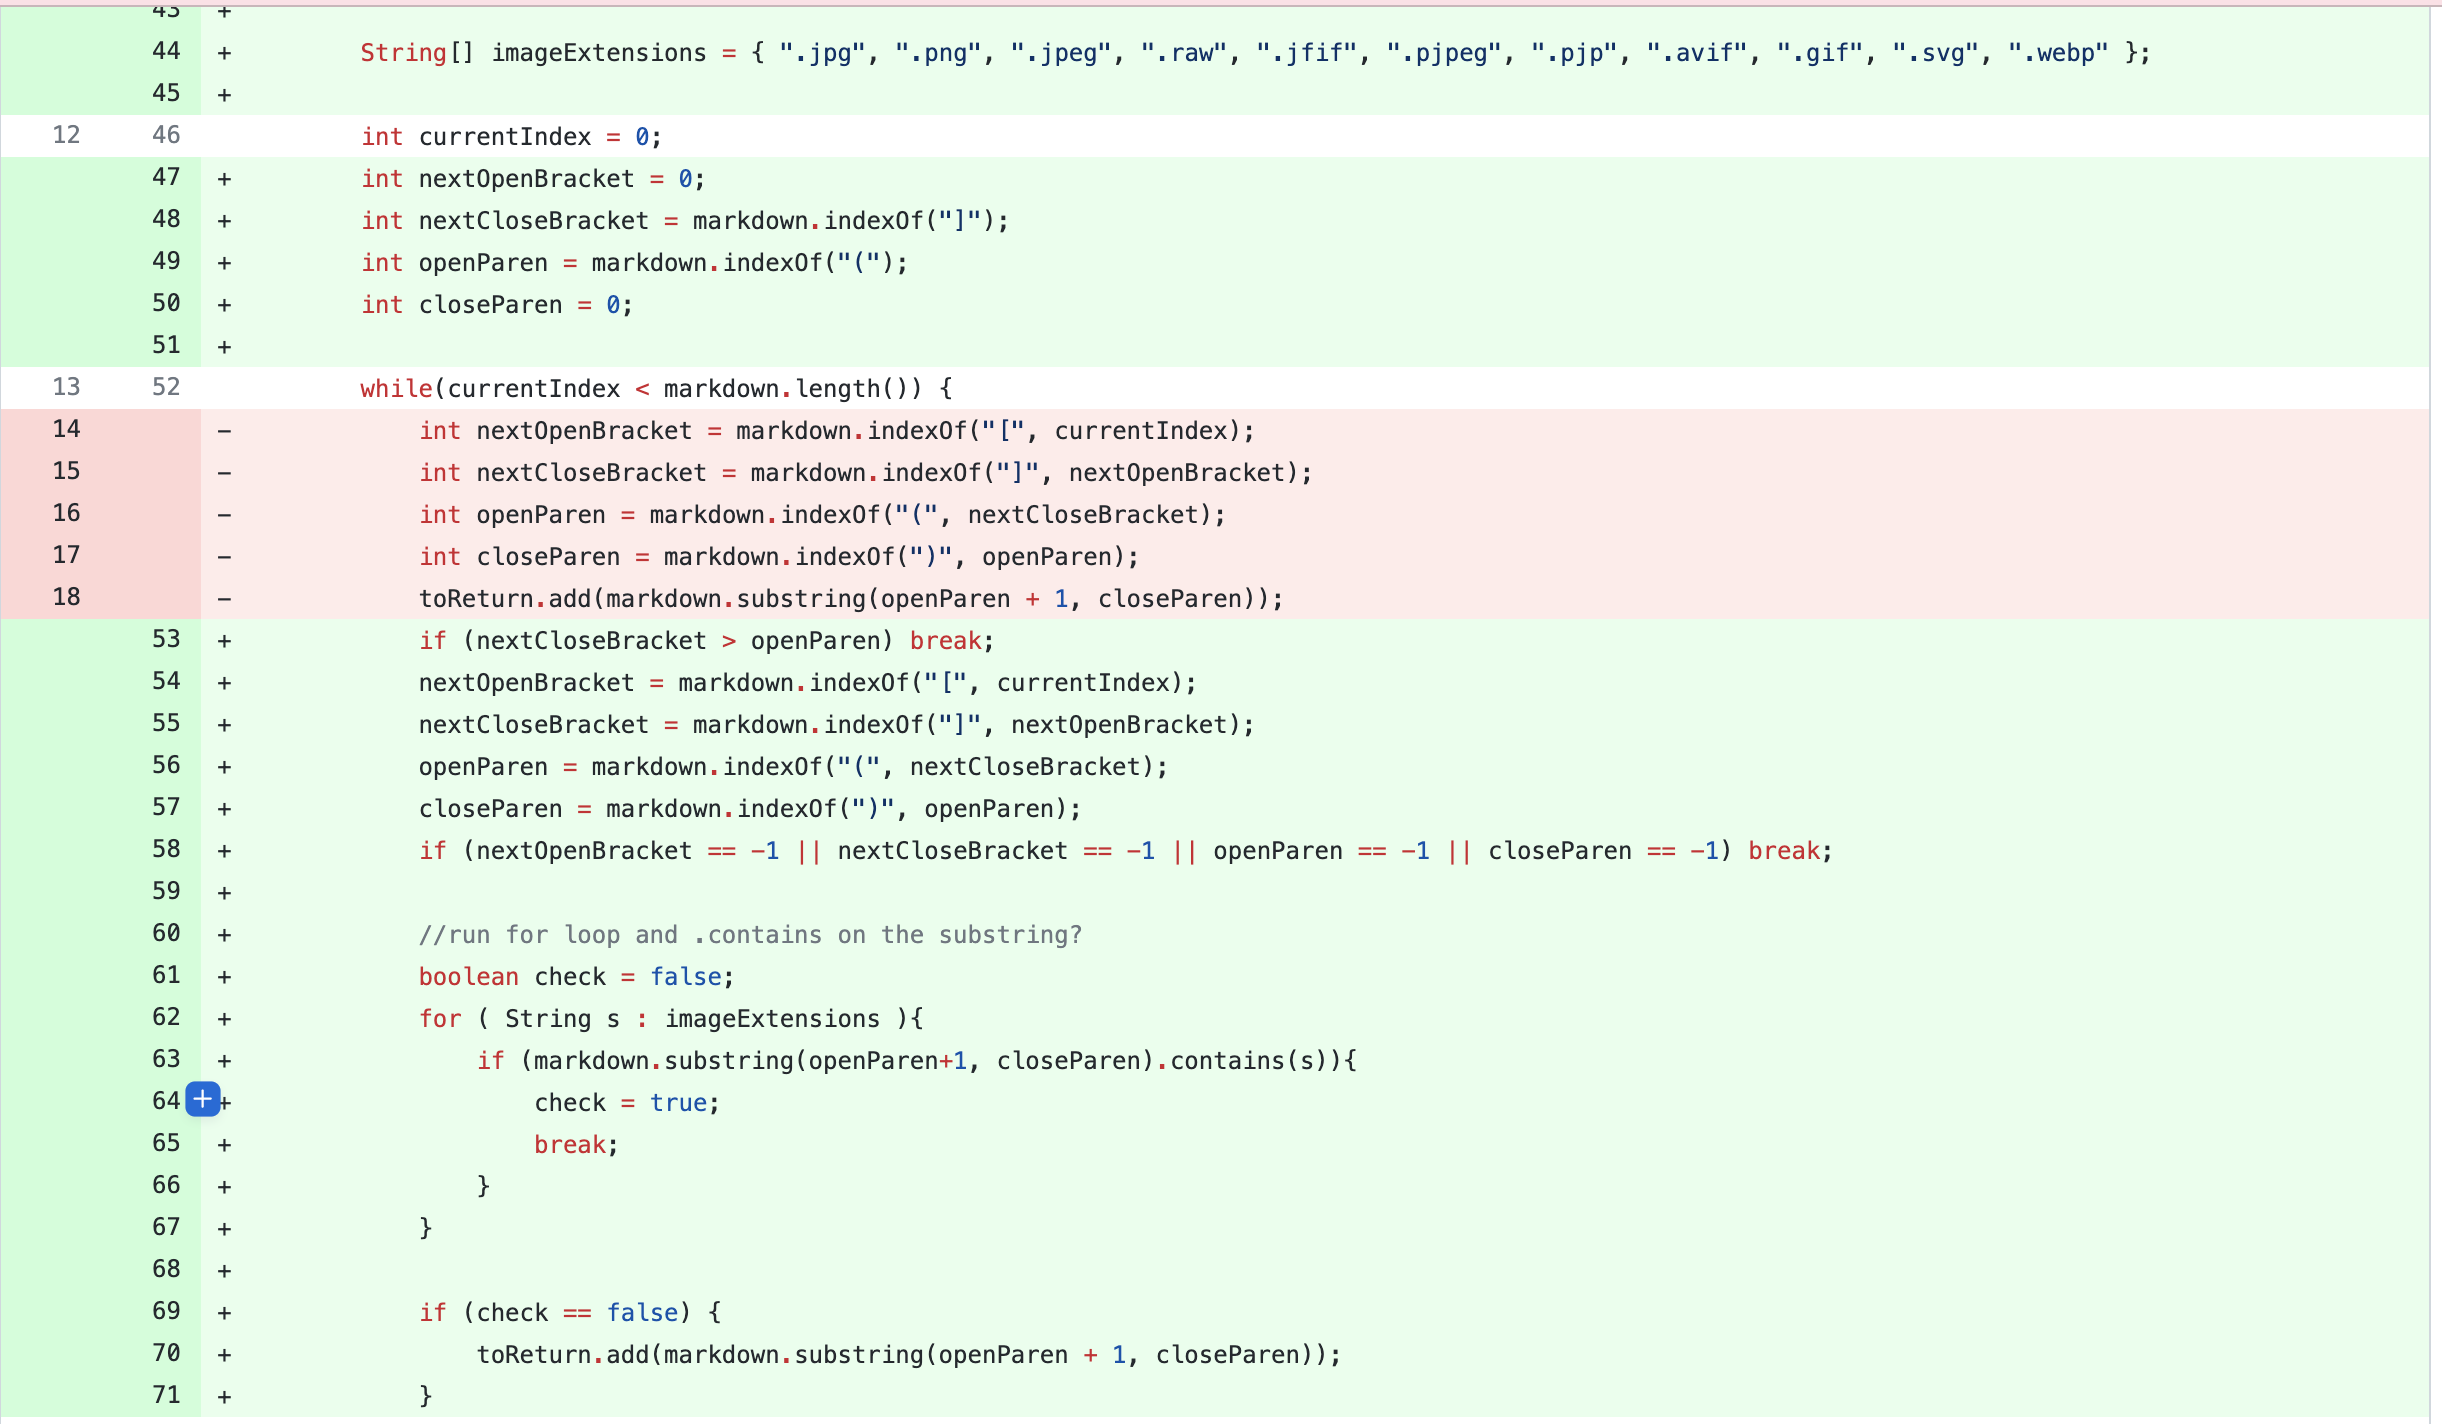Viewport: 2442px width, 1424px height.
Task: Click new line number 60
Action: click(x=166, y=933)
